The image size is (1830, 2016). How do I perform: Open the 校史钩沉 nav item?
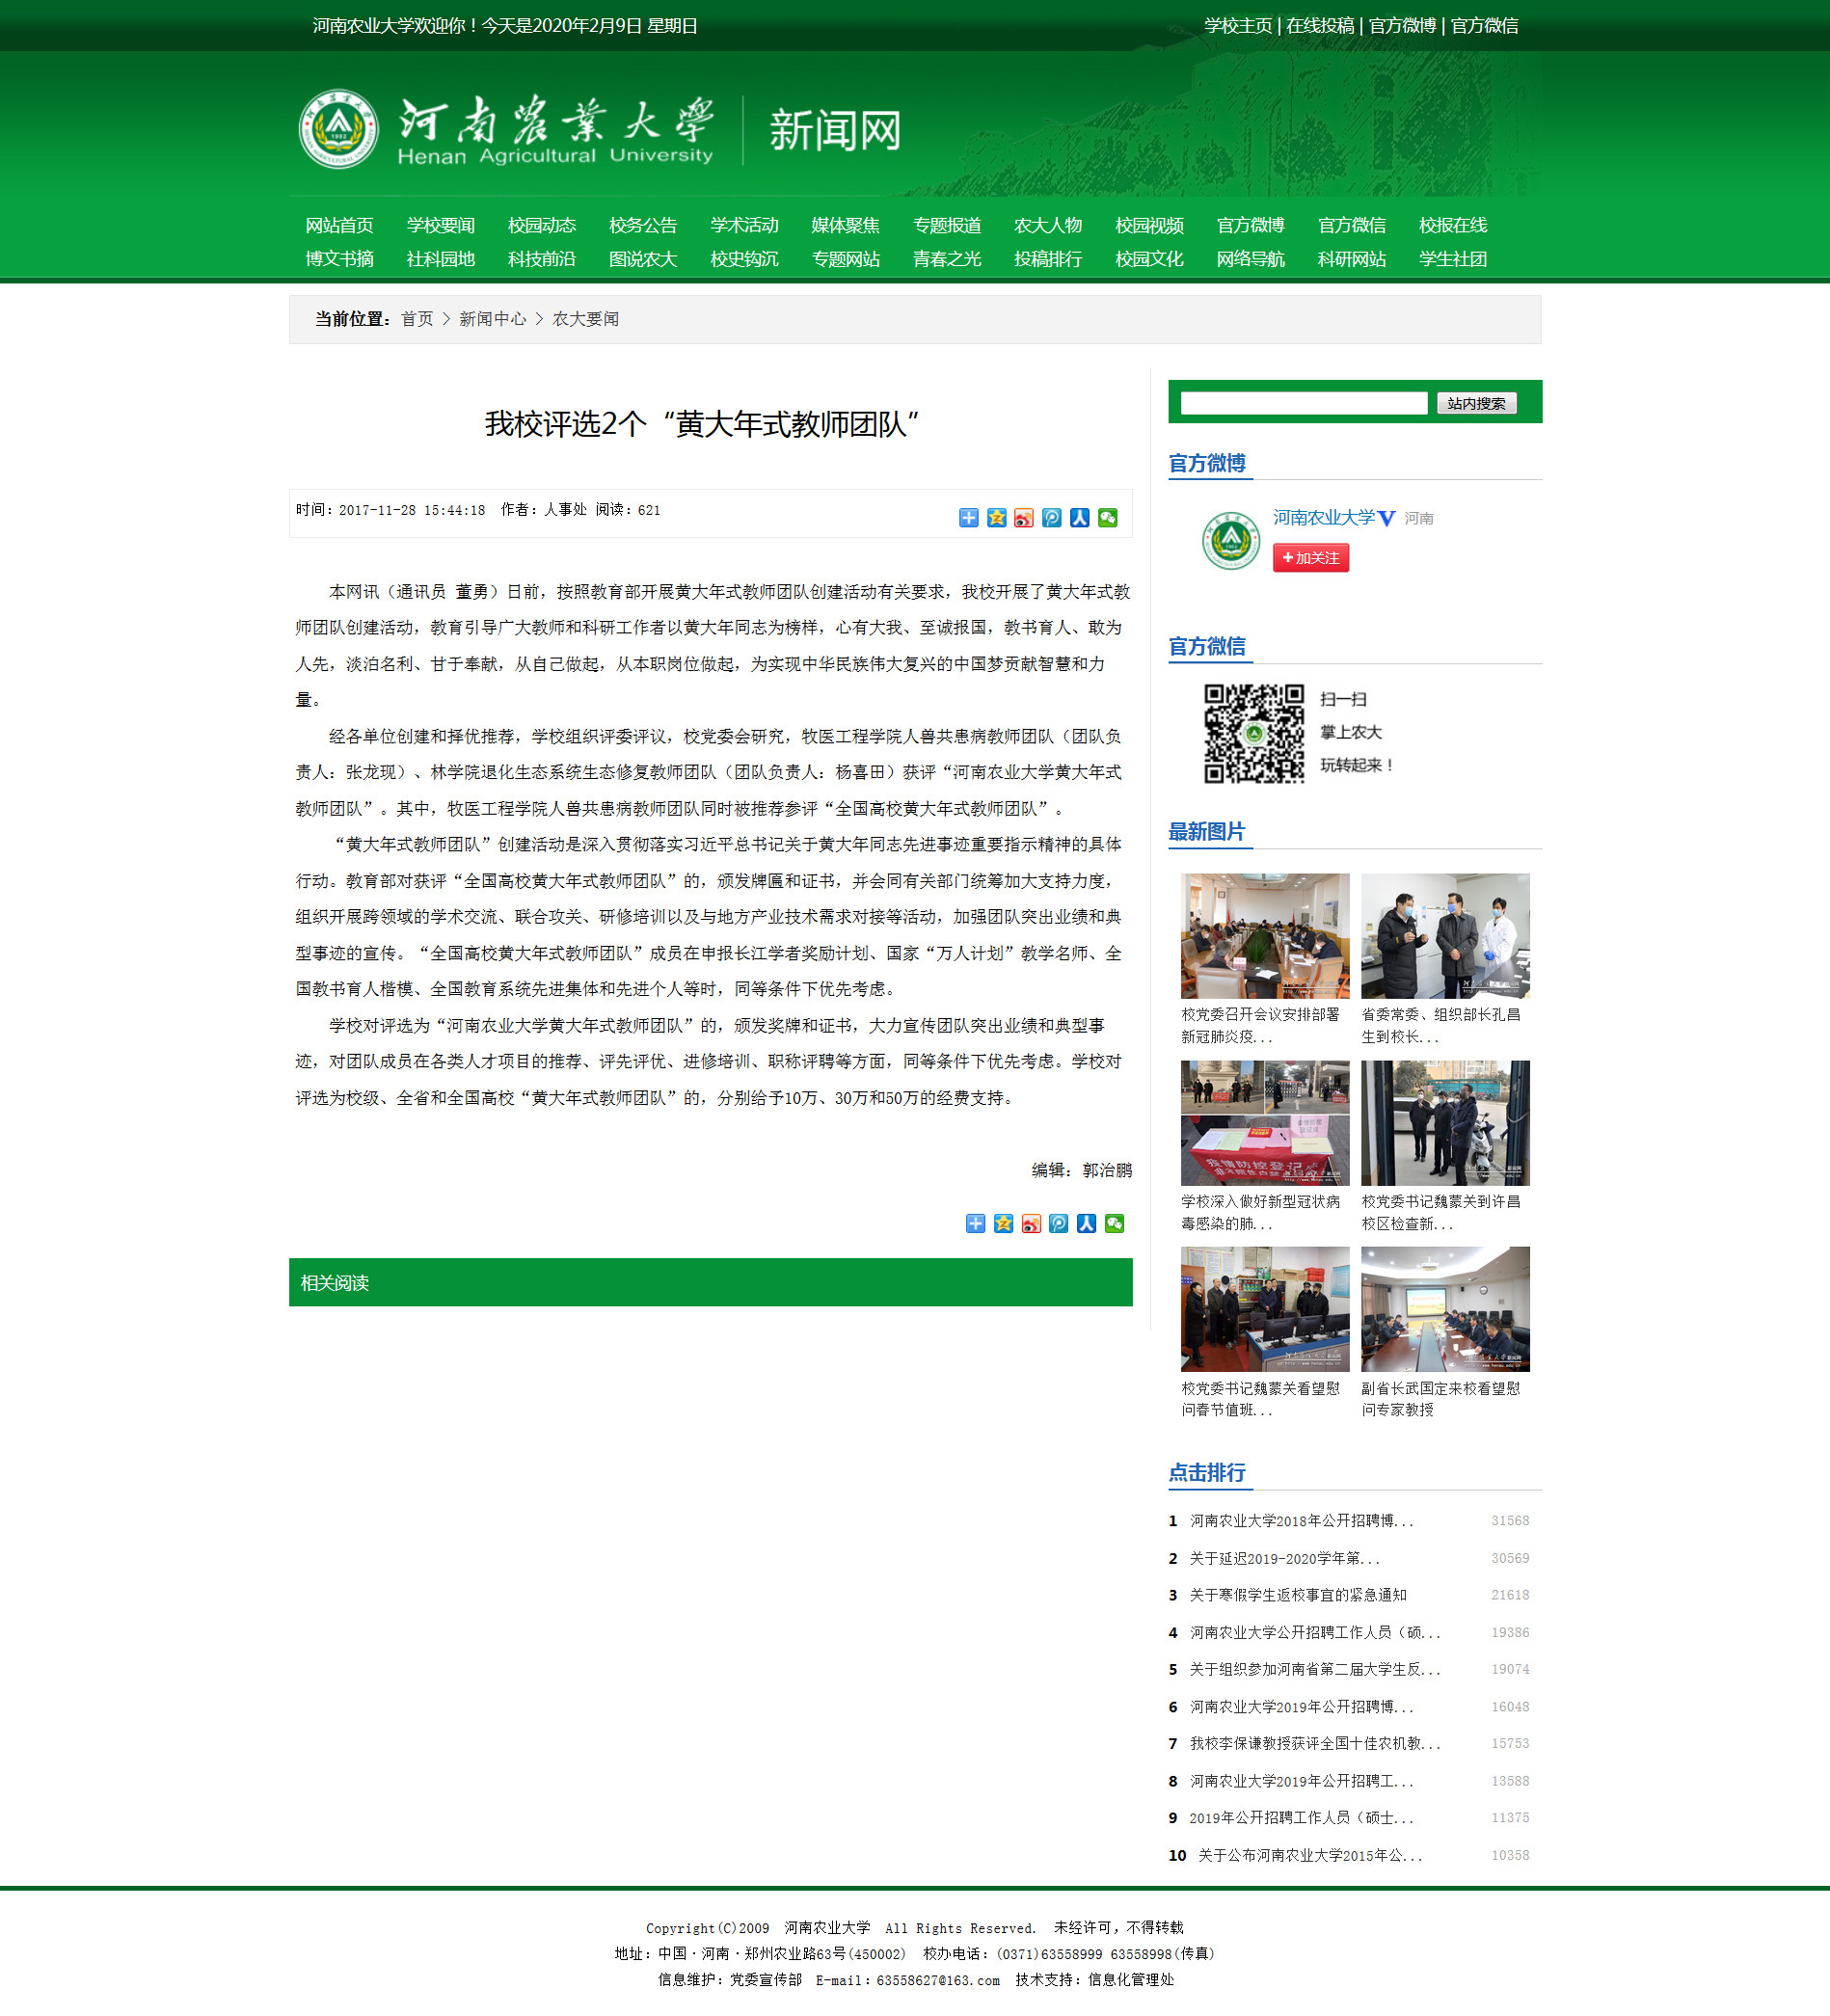coord(744,259)
